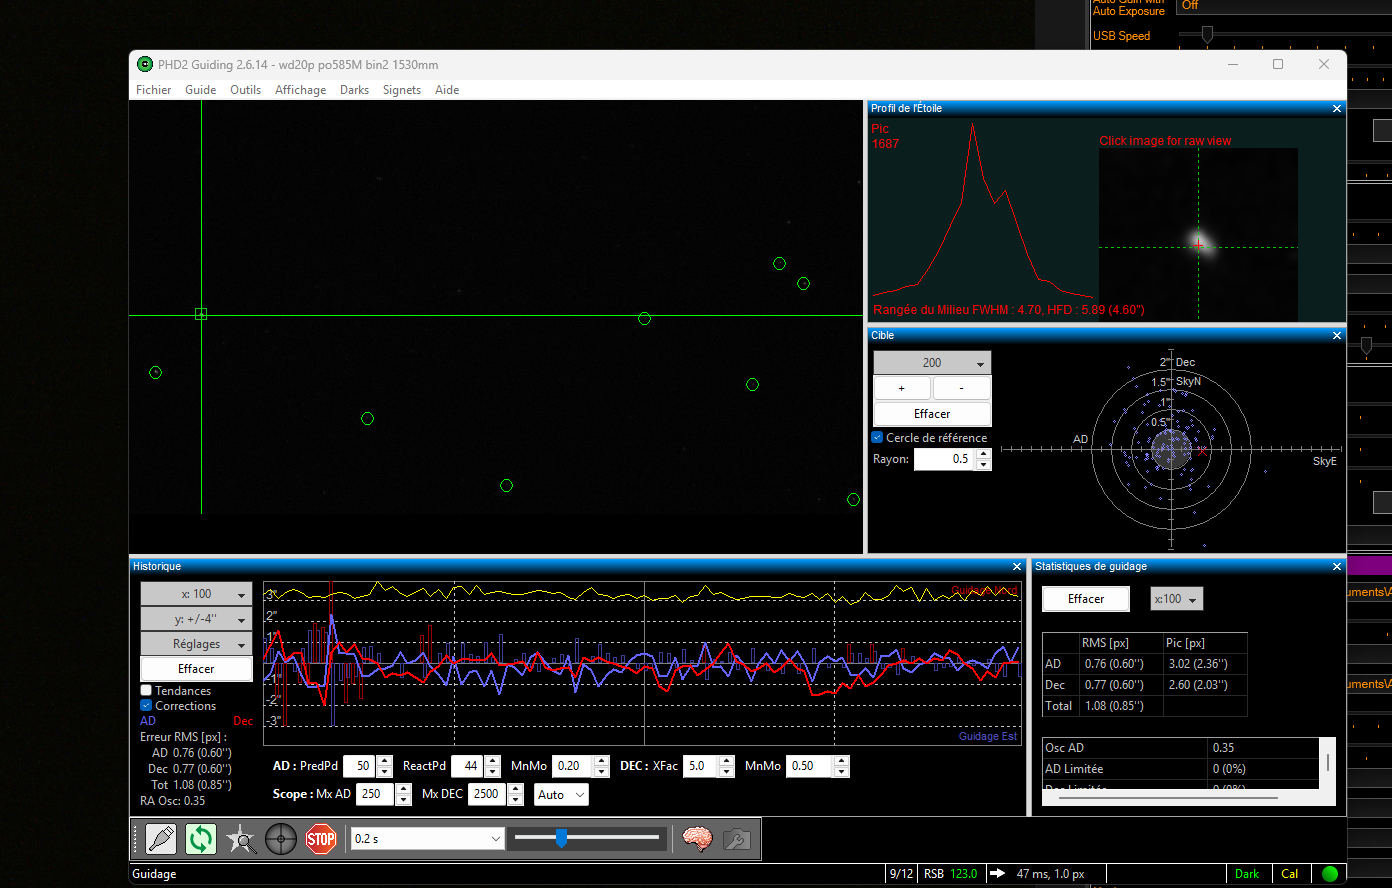The width and height of the screenshot is (1392, 888).
Task: Uncheck the Corrections checkbox
Action: (x=146, y=705)
